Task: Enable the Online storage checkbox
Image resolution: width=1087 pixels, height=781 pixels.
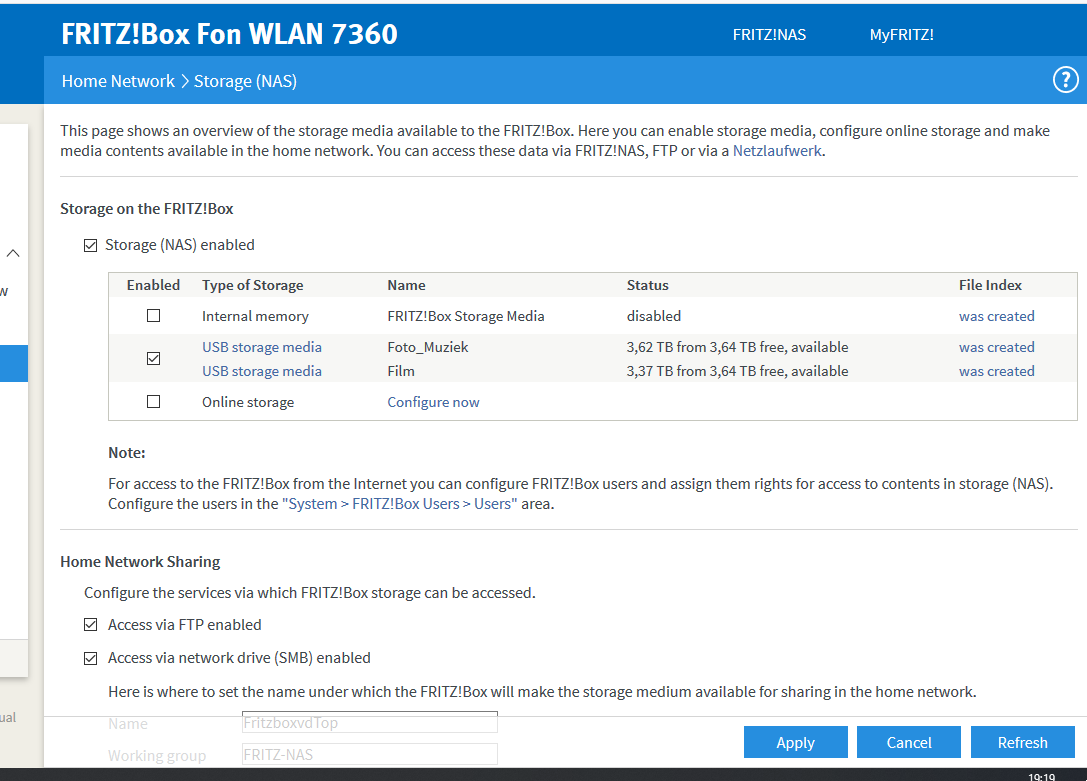Action: (153, 402)
